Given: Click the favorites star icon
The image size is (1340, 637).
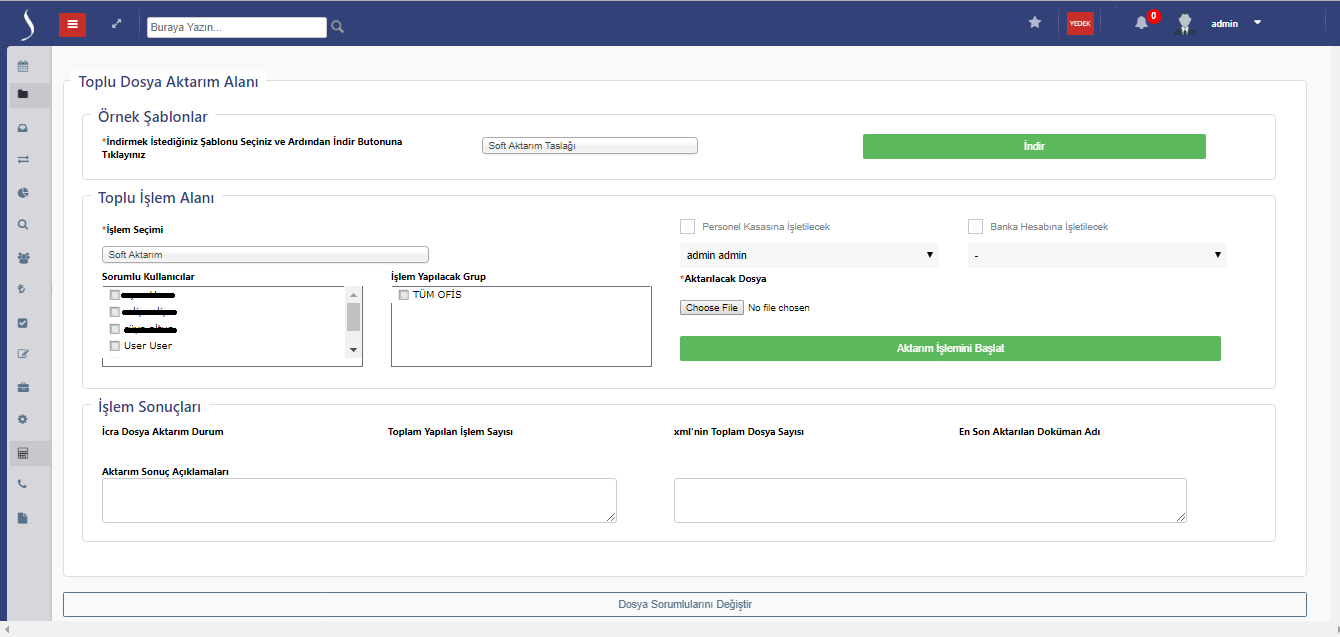Looking at the screenshot, I should (x=1035, y=23).
